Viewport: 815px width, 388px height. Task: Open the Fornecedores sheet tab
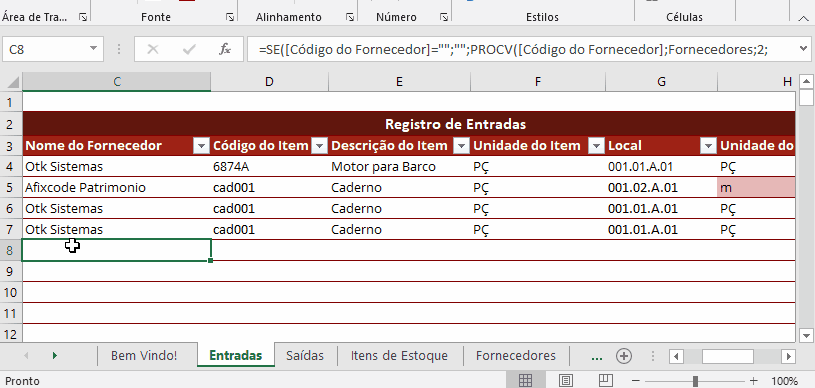516,356
